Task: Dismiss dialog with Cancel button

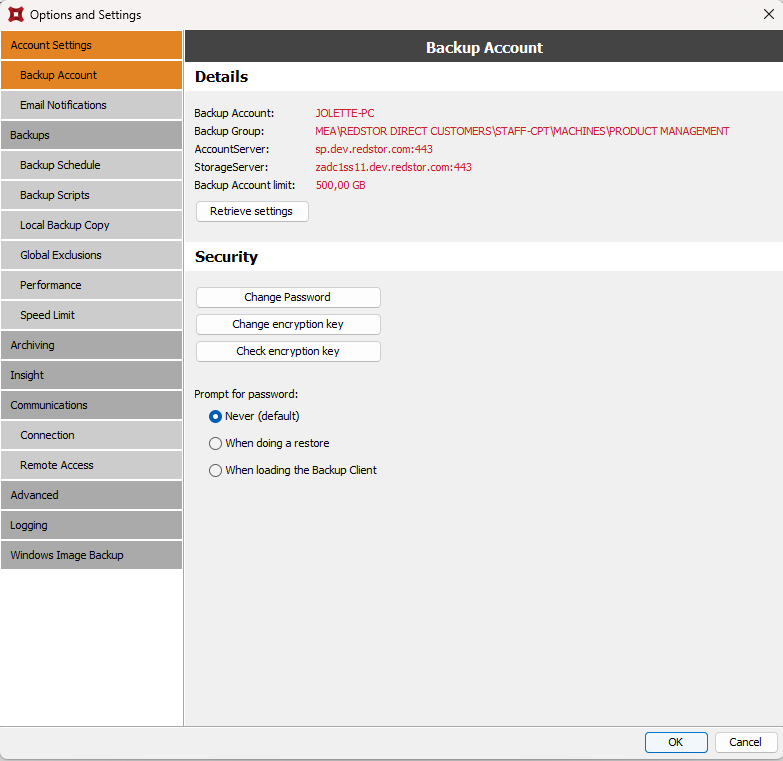Action: click(746, 742)
